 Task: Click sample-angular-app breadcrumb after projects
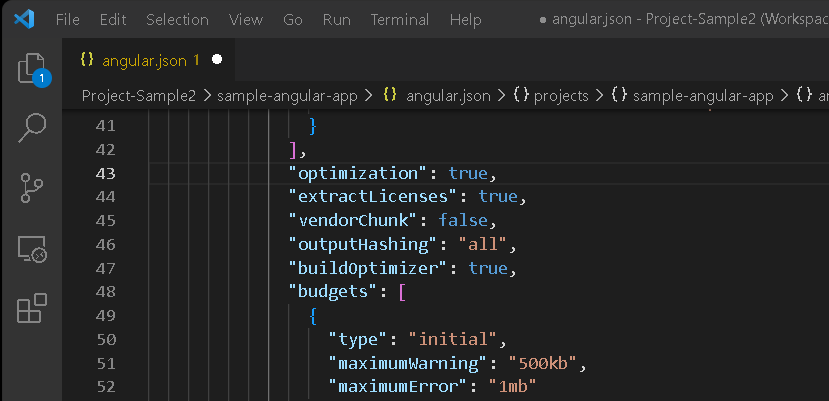703,96
